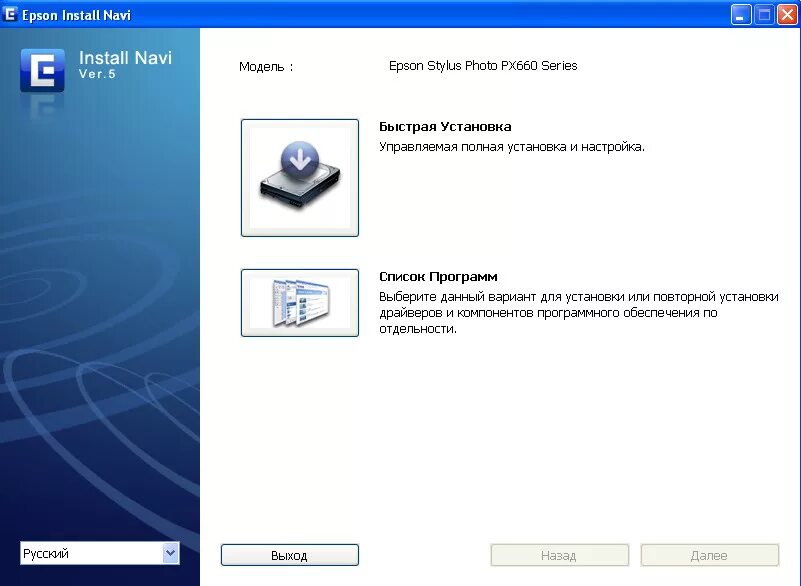
Task: Open the Русский language dropdown
Action: 100,553
